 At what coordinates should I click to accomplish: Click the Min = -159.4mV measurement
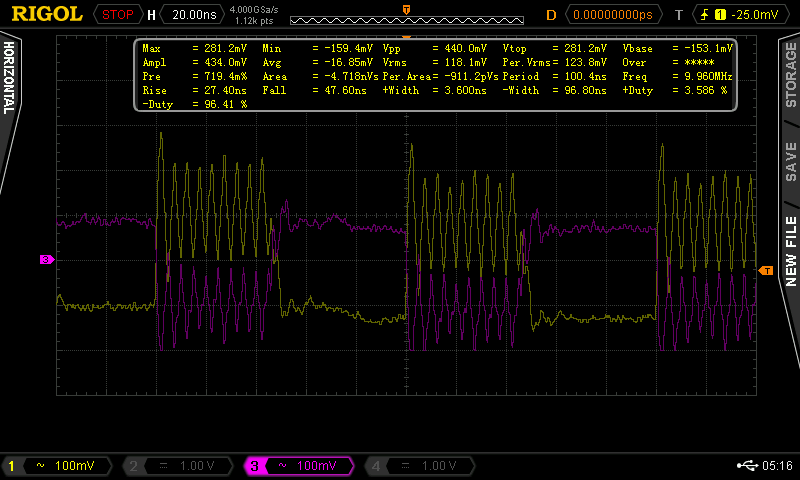[317, 48]
